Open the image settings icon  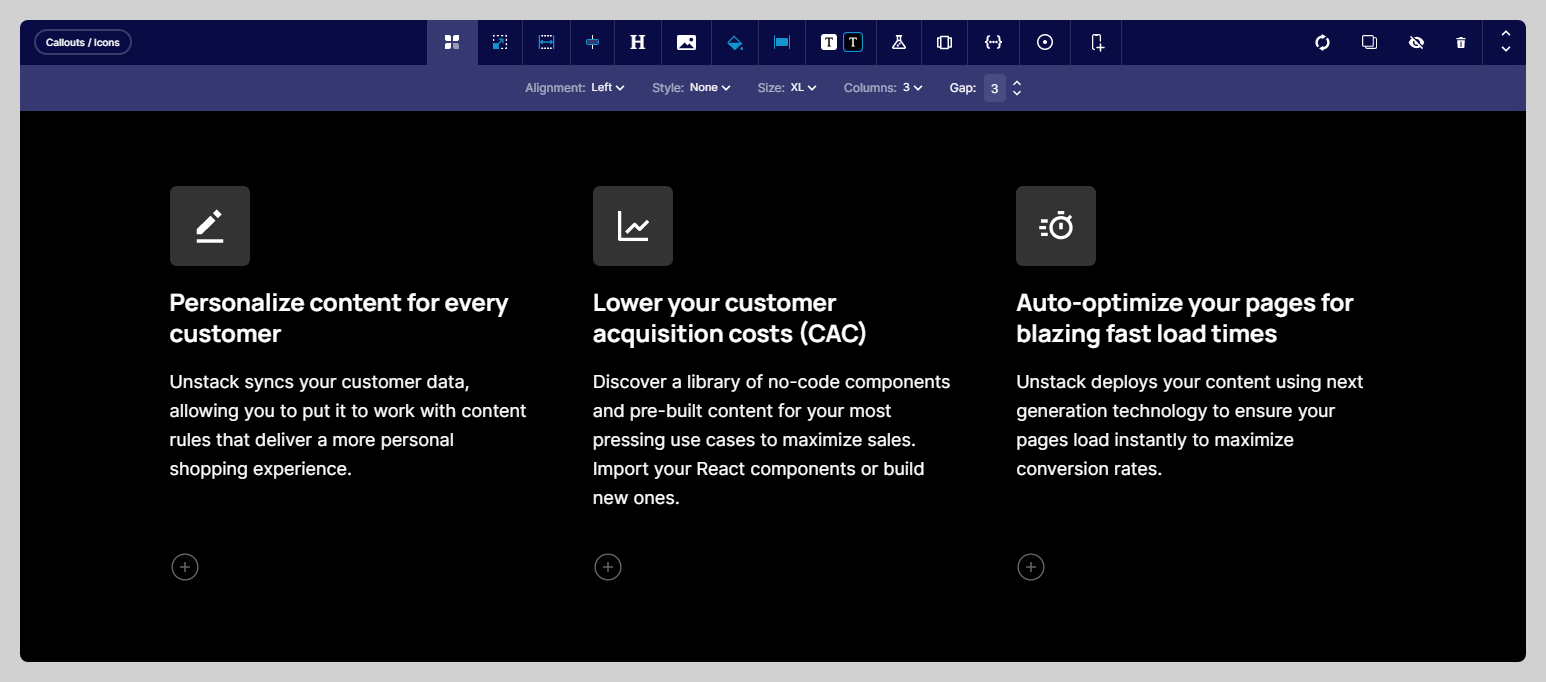[x=686, y=42]
